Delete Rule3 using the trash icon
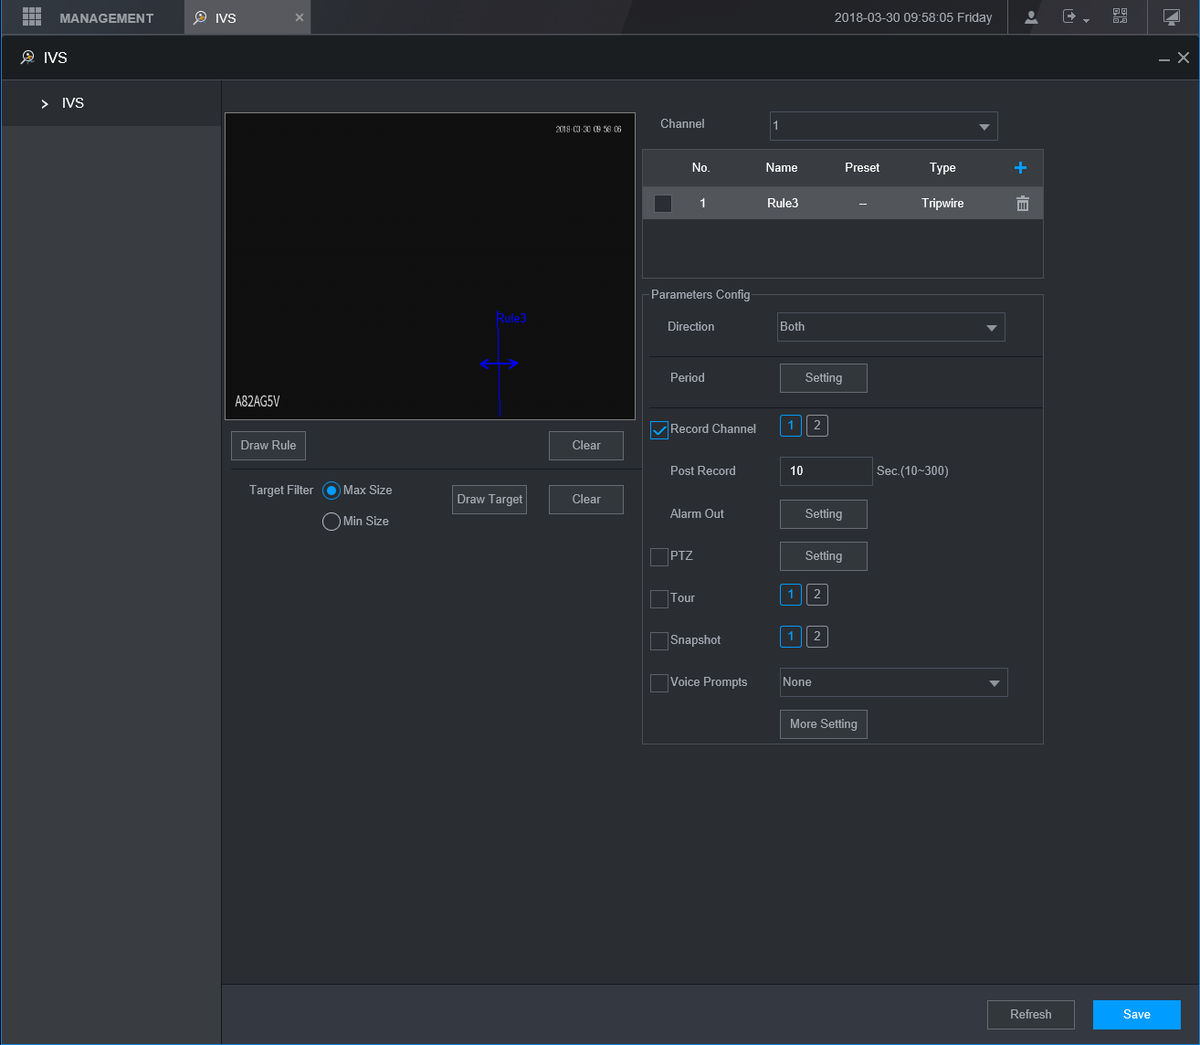 coord(1022,203)
